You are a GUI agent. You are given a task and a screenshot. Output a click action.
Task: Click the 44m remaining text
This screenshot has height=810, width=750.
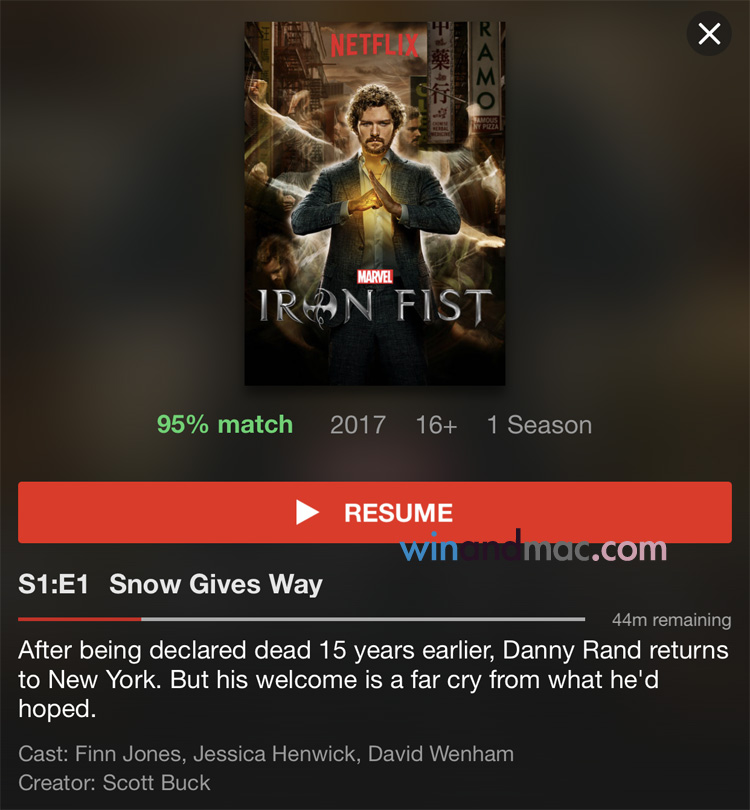tap(671, 619)
